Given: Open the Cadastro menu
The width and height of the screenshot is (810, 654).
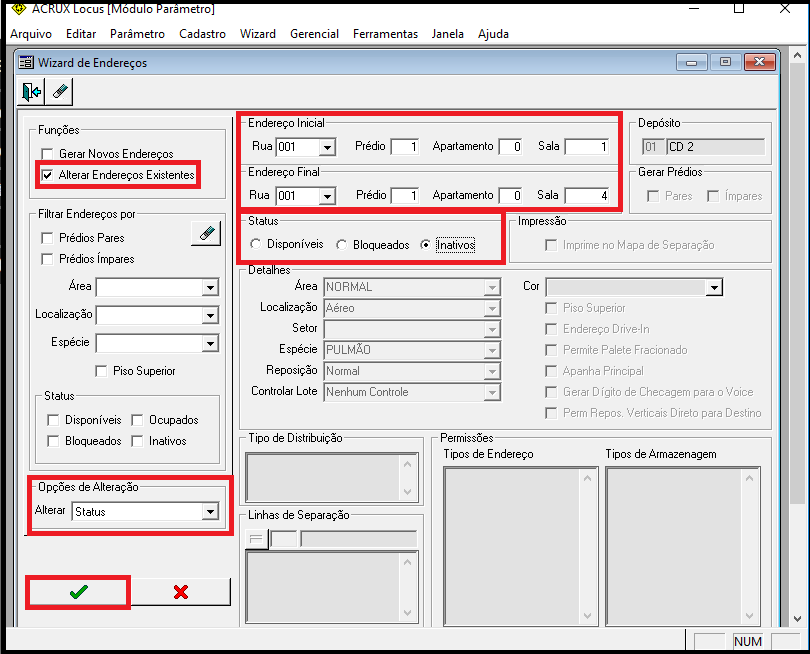Looking at the screenshot, I should coord(202,34).
